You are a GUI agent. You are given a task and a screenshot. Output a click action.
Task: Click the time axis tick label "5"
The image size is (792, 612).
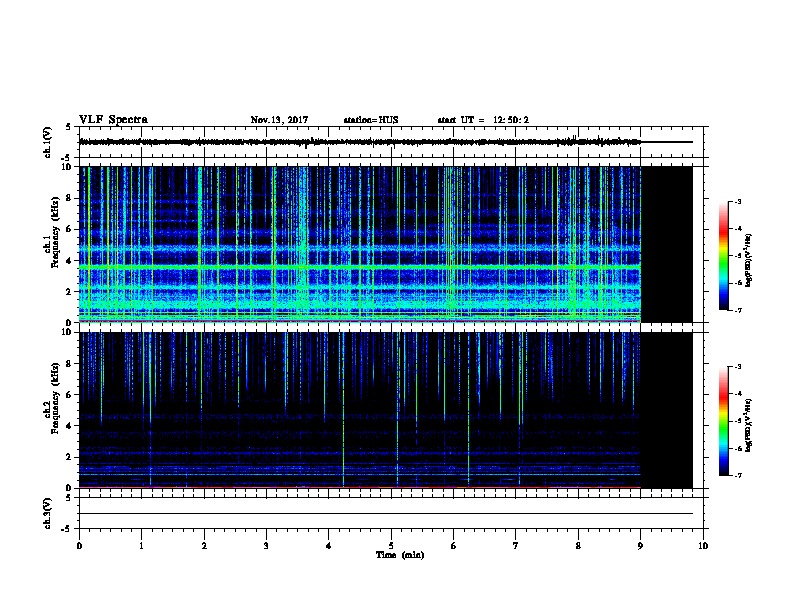point(391,545)
